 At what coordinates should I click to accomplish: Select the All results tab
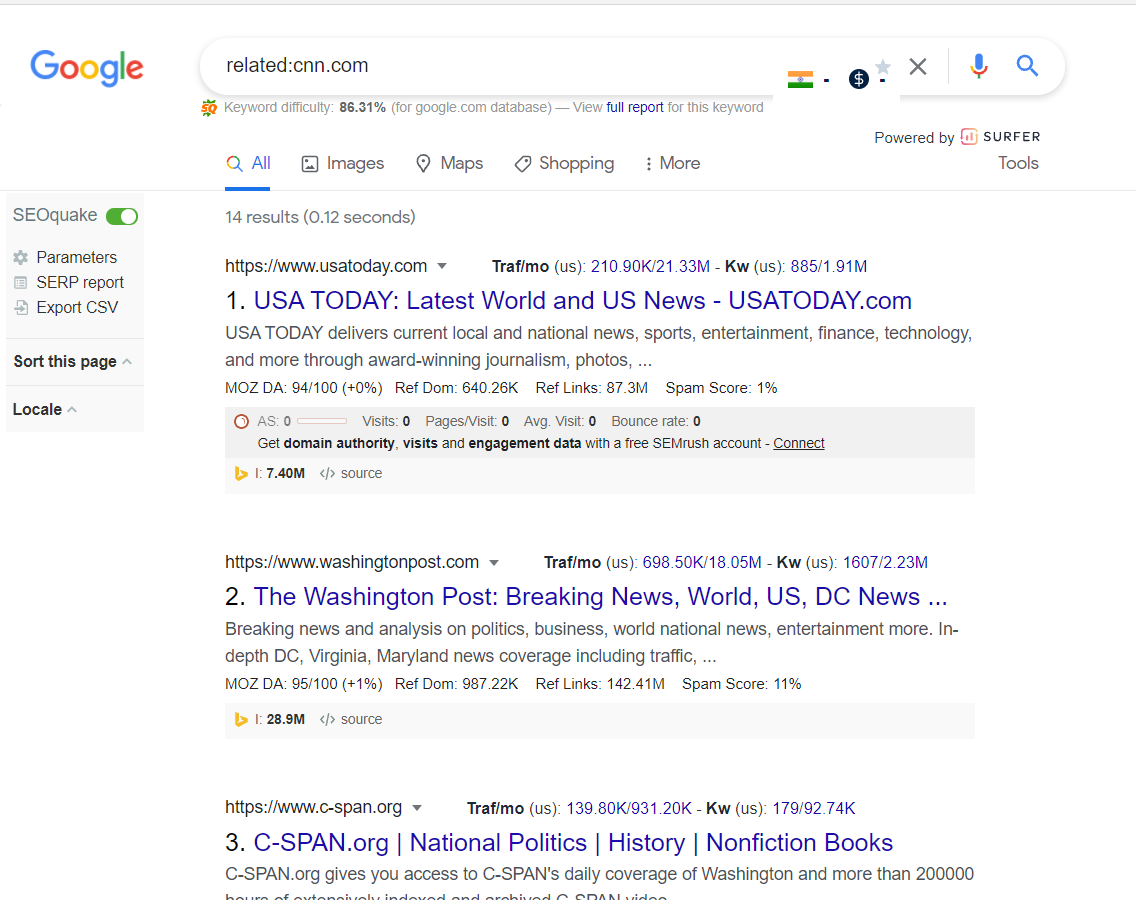tap(248, 164)
